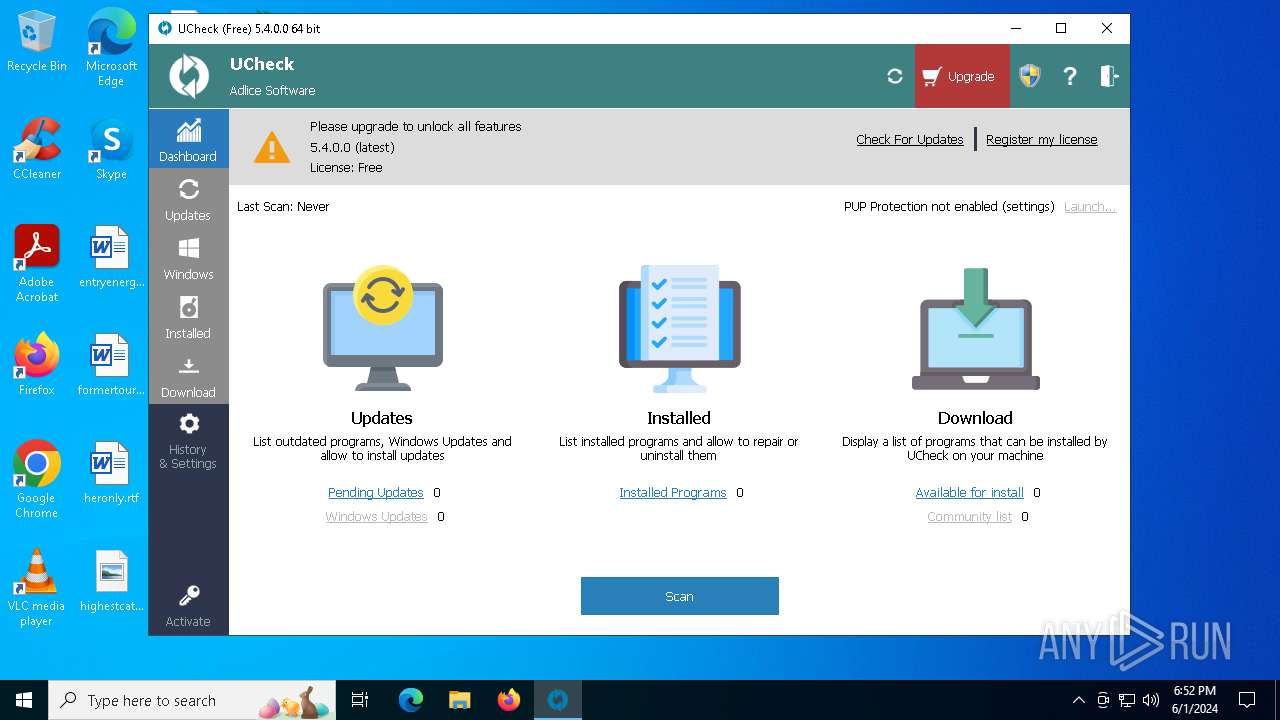Screen dimensions: 1280x720
Task: Open the Windows sidebar tab
Action: click(x=188, y=257)
